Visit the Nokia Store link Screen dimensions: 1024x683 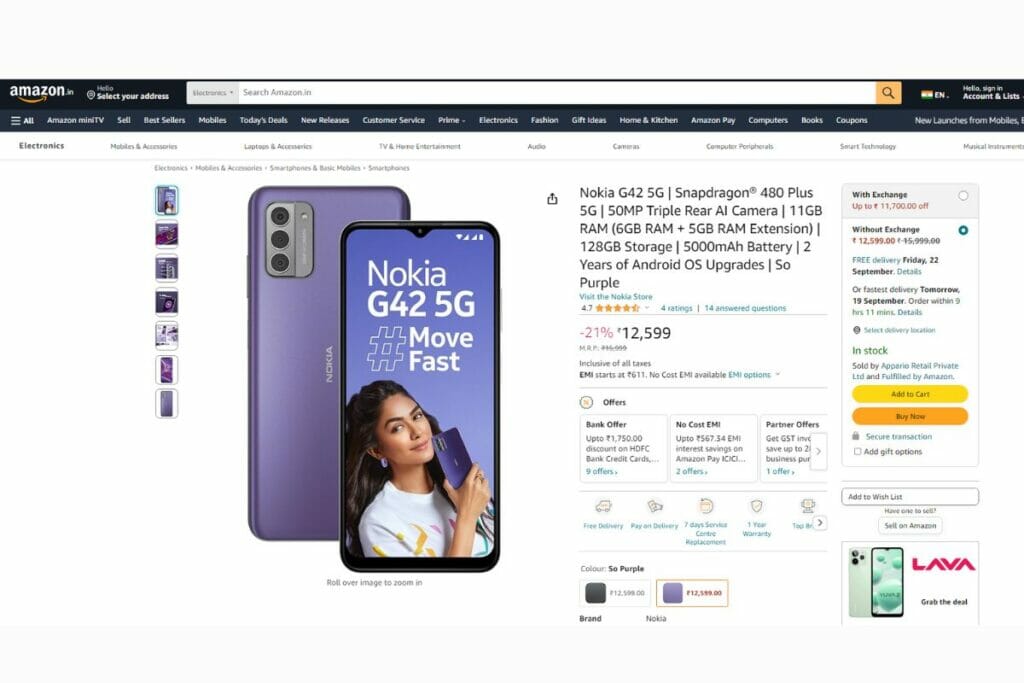pyautogui.click(x=615, y=296)
